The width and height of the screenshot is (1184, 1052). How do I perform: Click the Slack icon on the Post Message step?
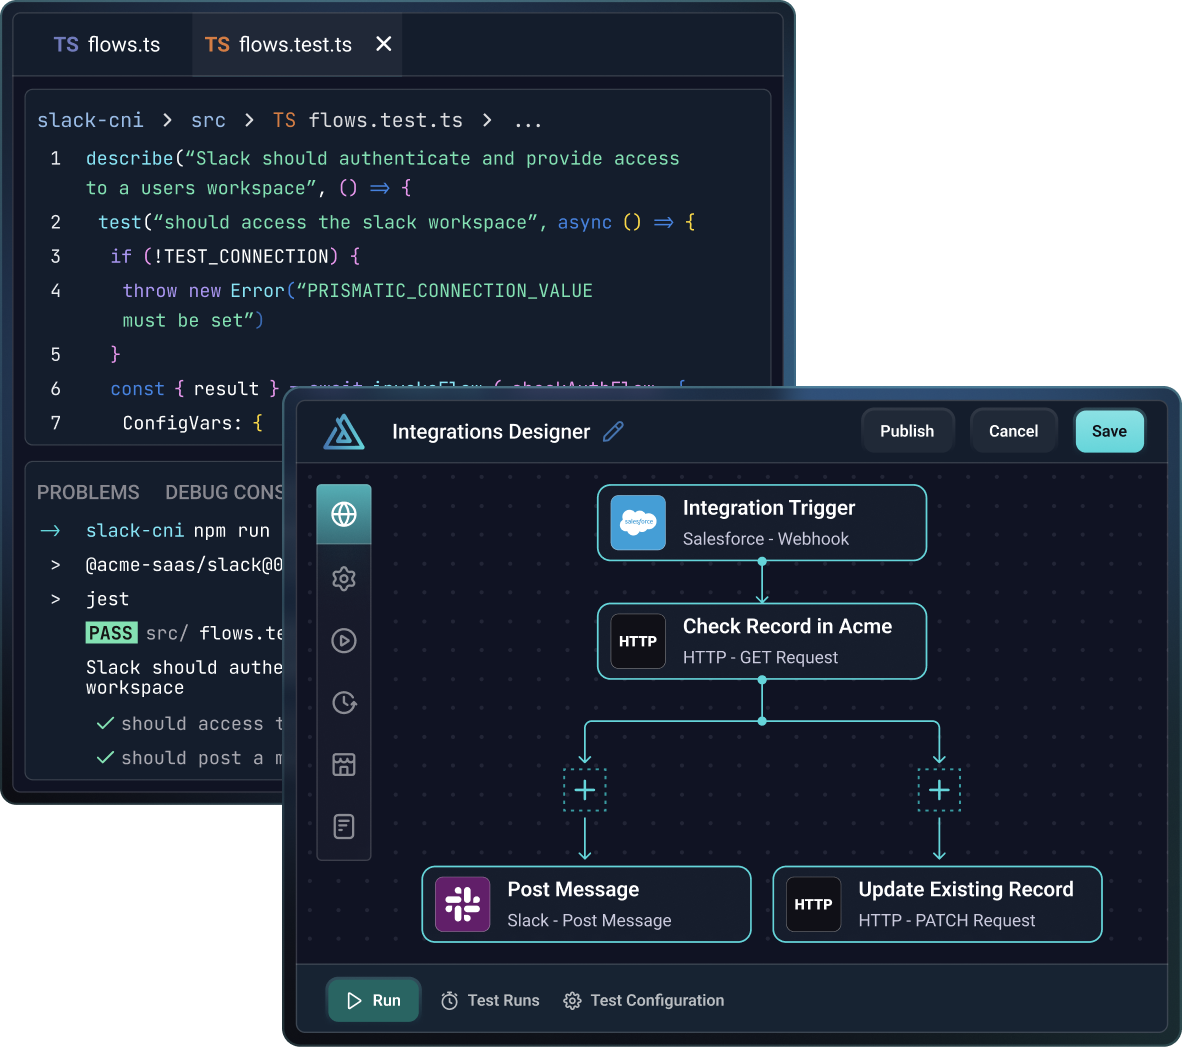tap(461, 904)
